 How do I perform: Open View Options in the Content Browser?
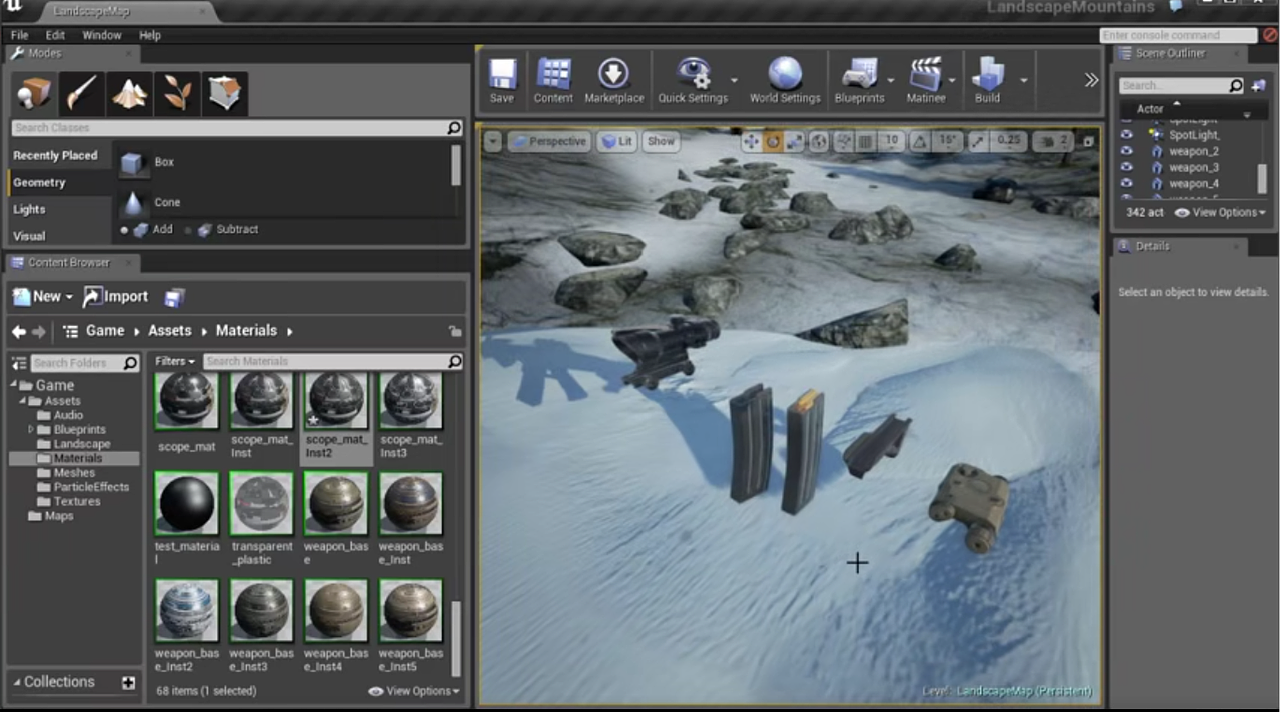point(414,690)
